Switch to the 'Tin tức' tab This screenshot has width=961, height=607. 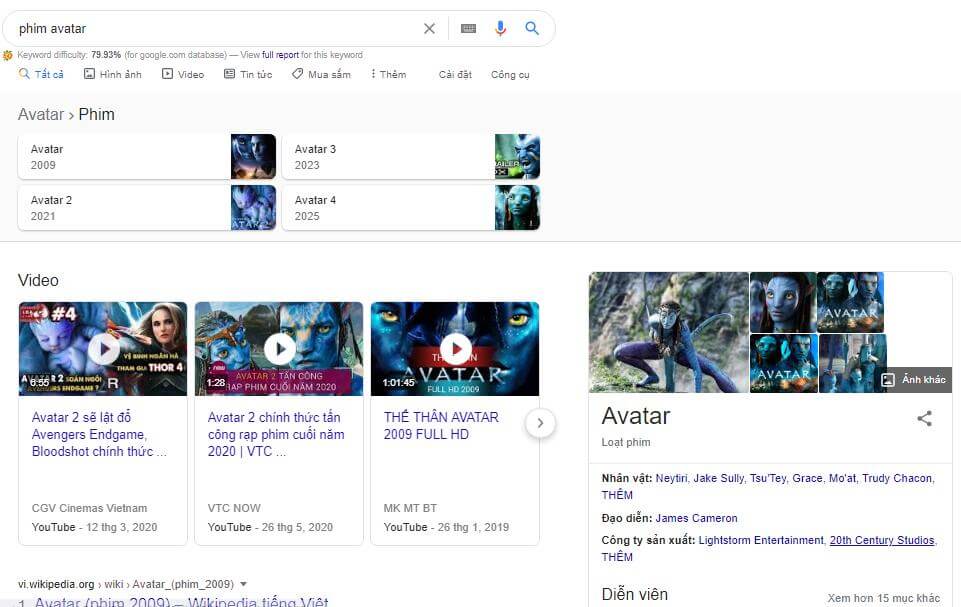click(248, 74)
